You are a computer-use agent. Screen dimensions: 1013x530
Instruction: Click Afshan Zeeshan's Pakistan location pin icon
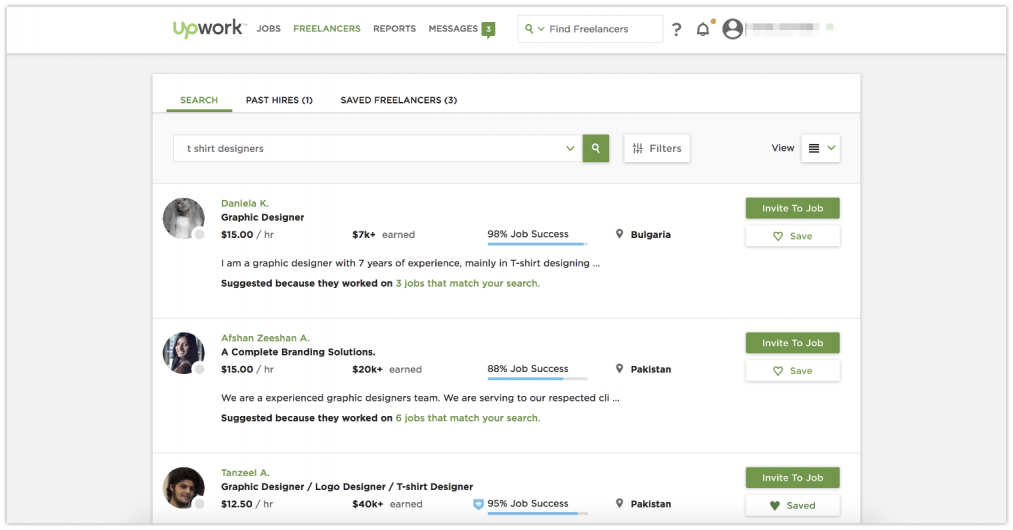tap(619, 368)
